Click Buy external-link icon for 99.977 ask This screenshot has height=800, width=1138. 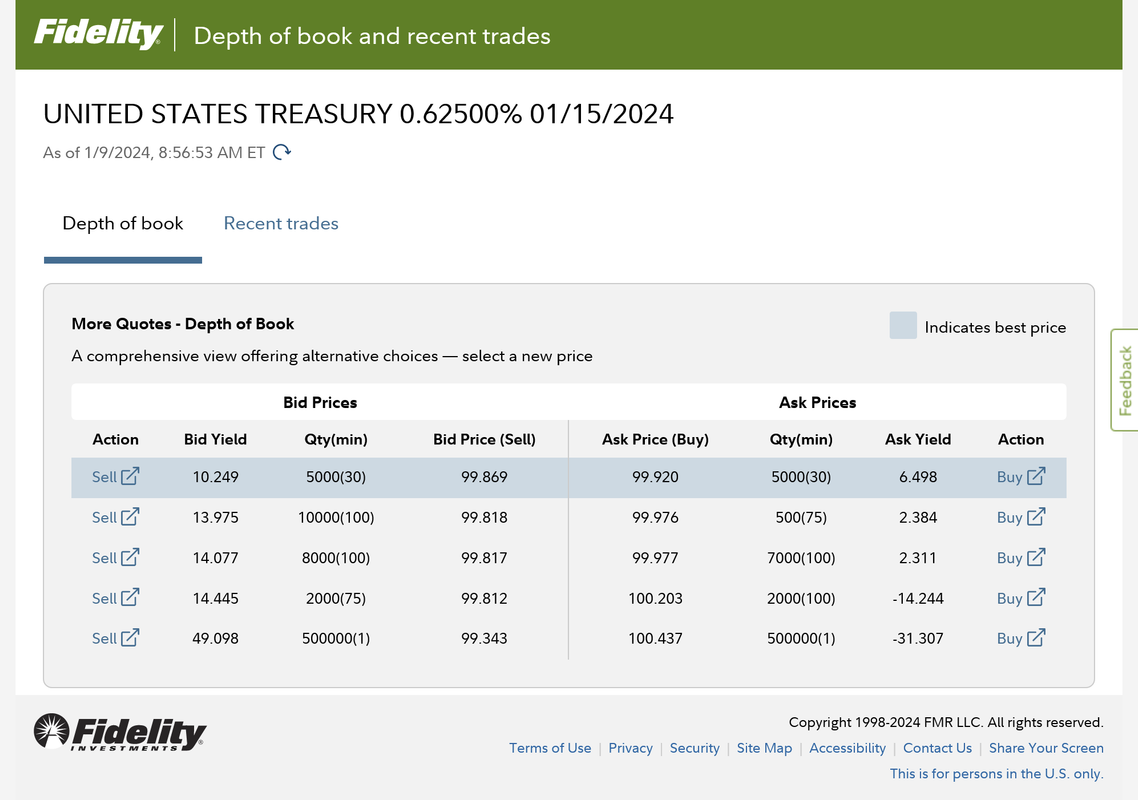(x=1036, y=557)
